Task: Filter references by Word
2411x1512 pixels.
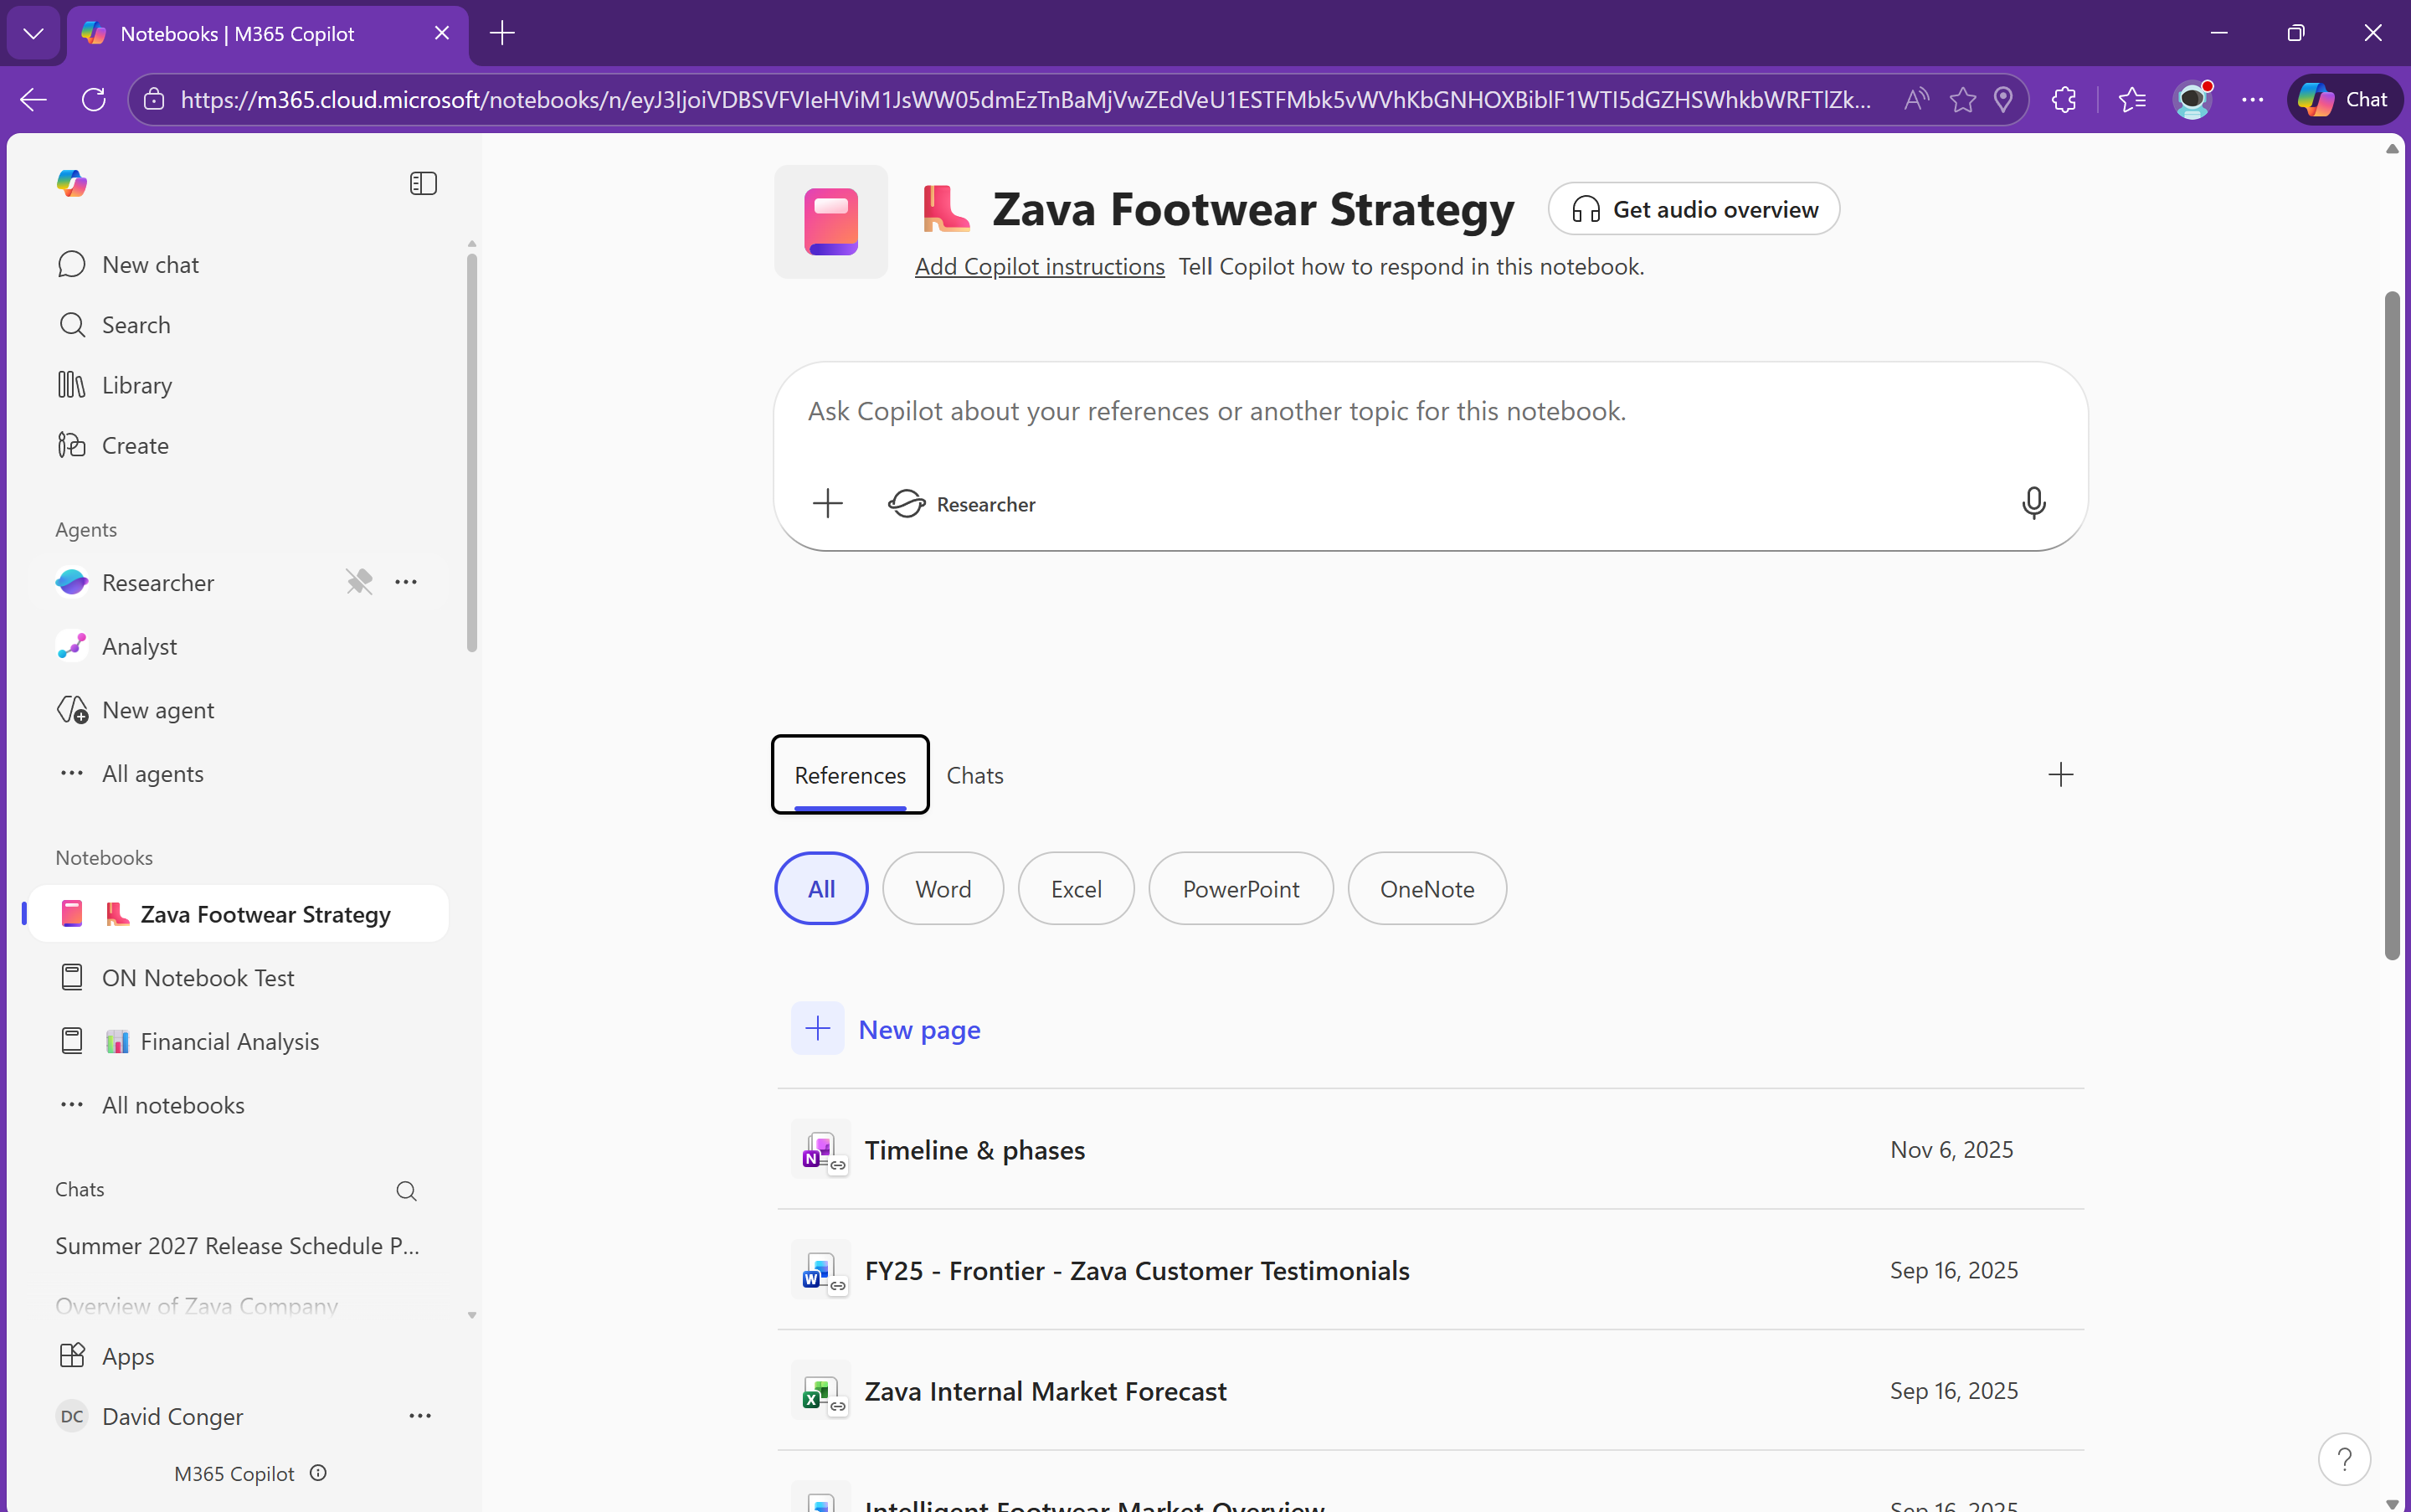Action: (943, 889)
